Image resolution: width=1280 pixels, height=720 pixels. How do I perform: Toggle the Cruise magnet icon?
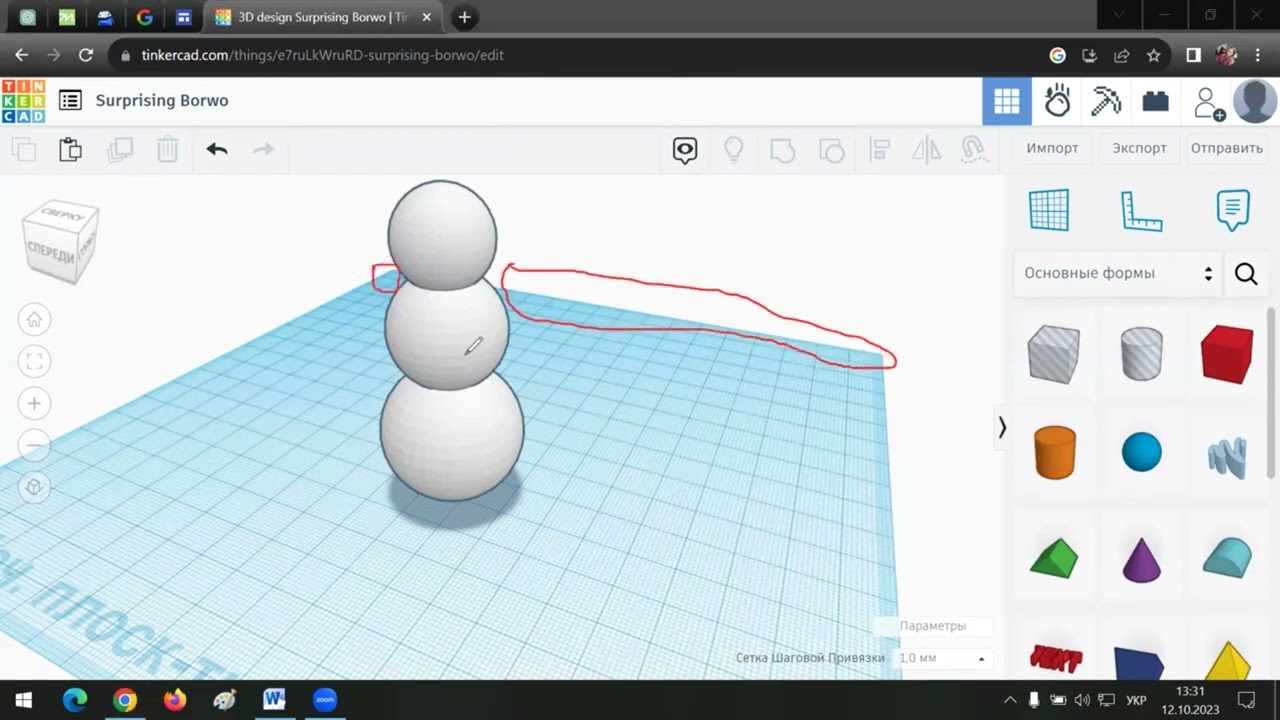pos(974,150)
